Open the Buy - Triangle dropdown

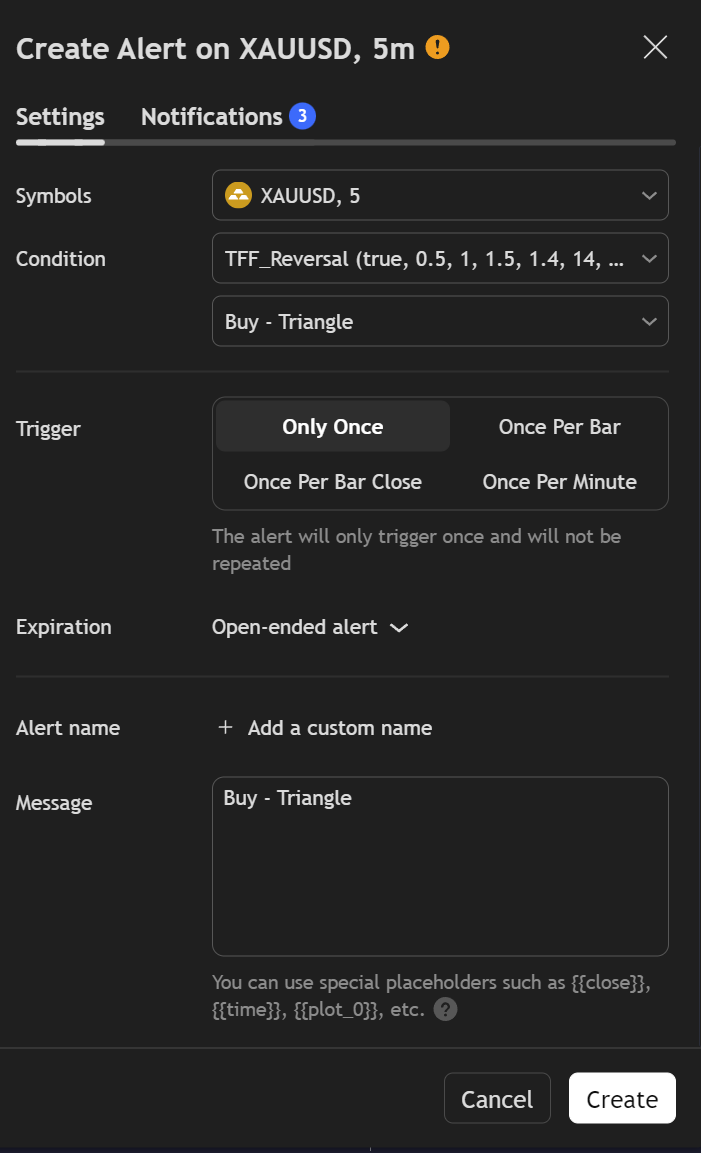click(x=440, y=321)
